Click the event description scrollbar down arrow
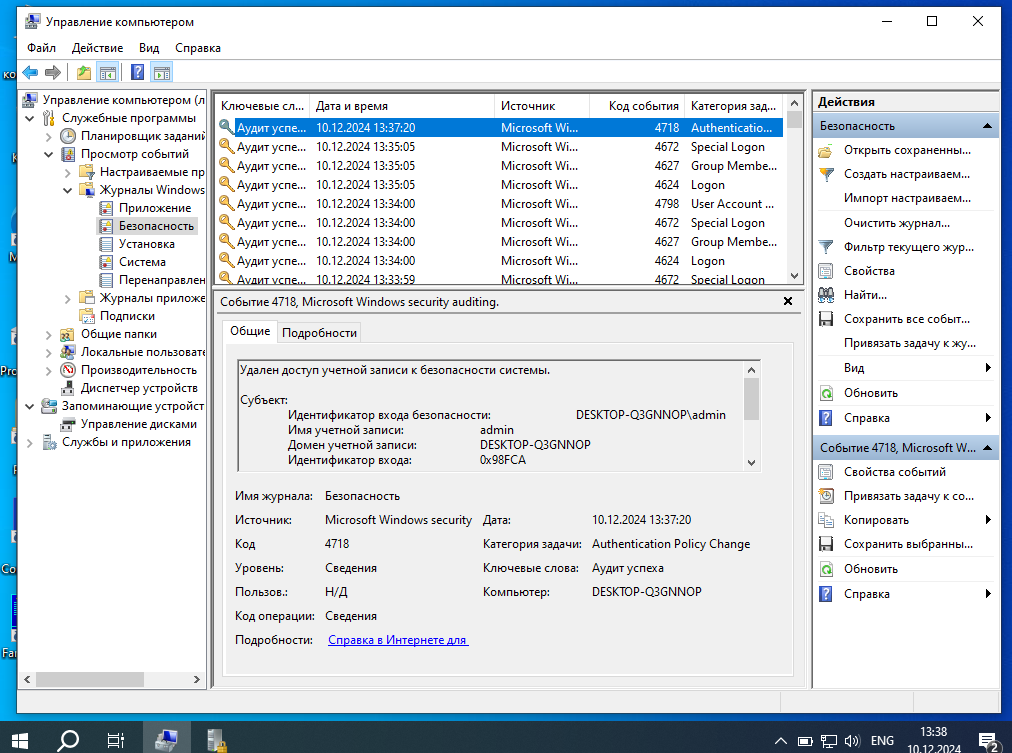The image size is (1012, 753). 751,463
